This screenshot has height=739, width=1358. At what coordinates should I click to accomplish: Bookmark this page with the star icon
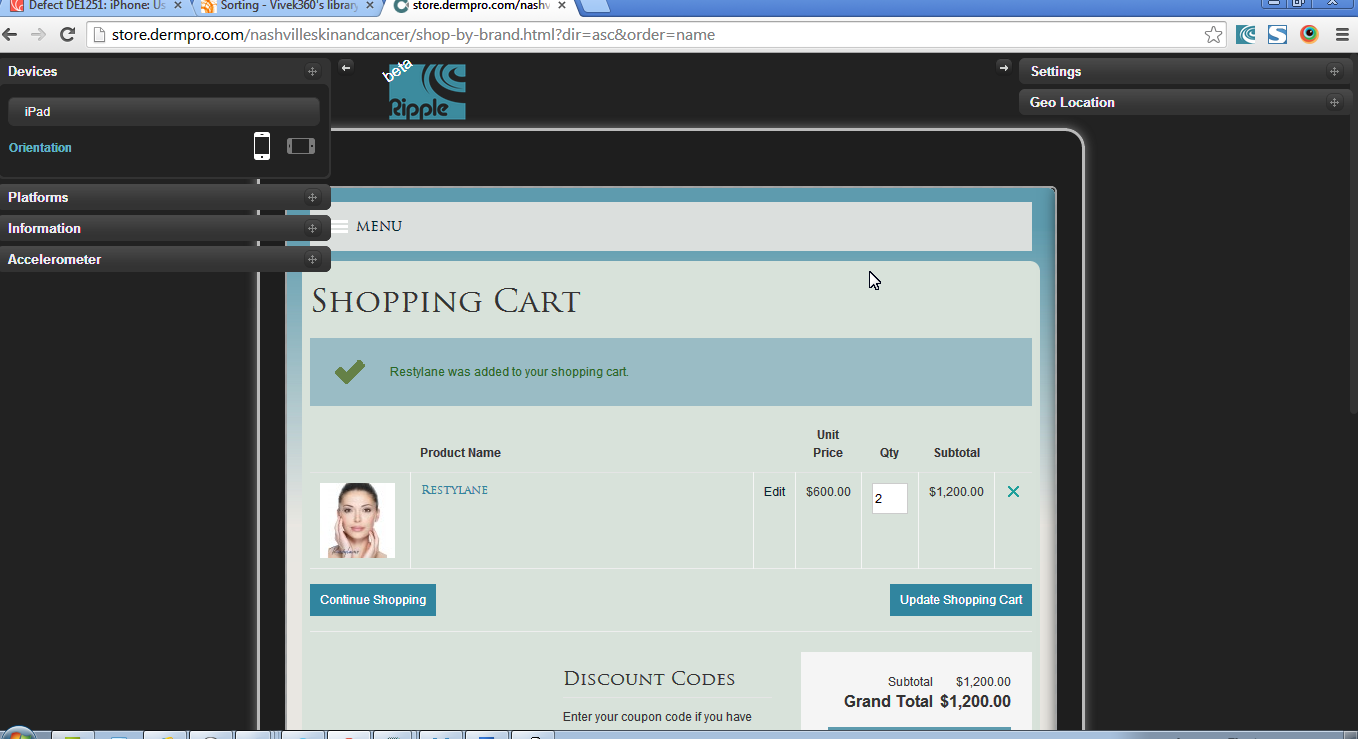pos(1213,35)
